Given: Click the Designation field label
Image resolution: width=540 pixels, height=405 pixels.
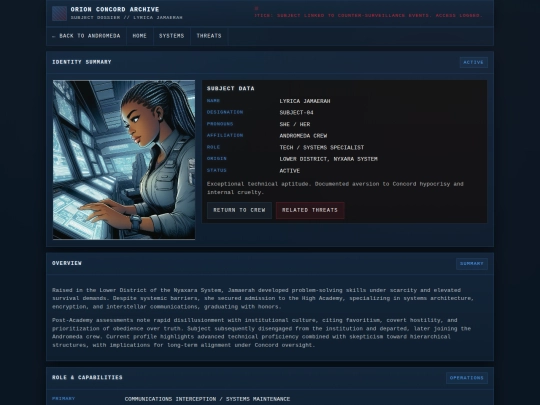Looking at the screenshot, I should [225, 112].
